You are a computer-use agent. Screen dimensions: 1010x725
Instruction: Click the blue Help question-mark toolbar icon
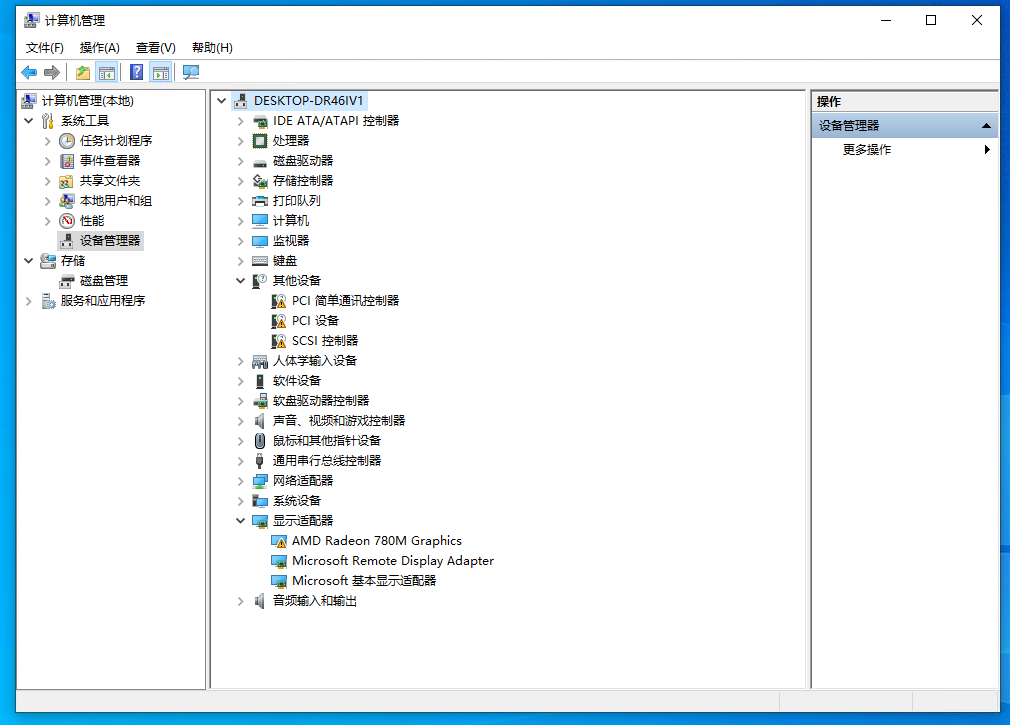pyautogui.click(x=137, y=72)
